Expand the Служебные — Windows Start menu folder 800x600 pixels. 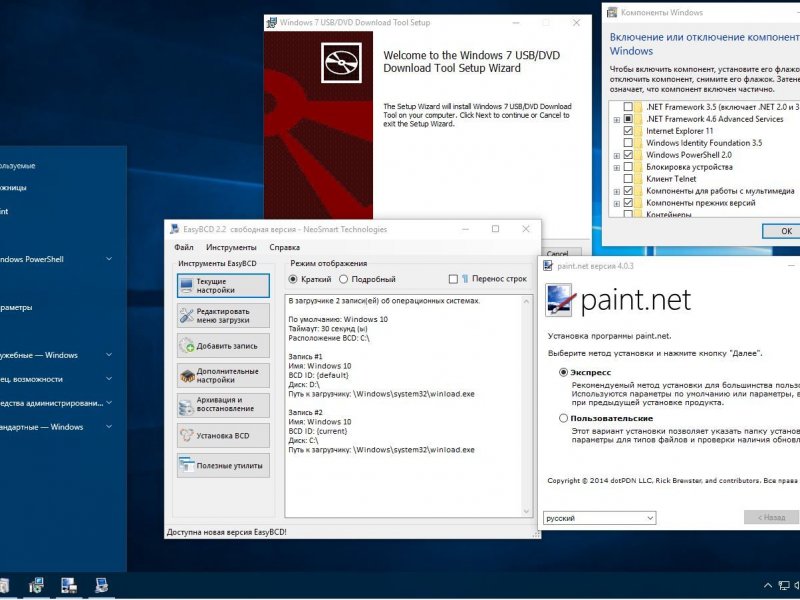[x=109, y=355]
